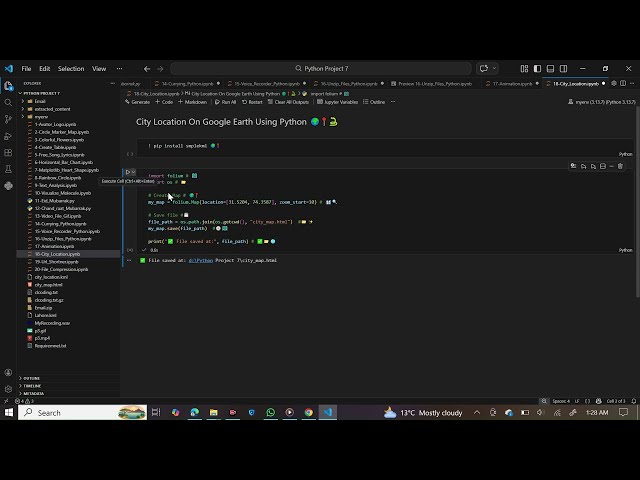This screenshot has height=480, width=640.
Task: Open Jupyter Variables
Action: tap(338, 102)
